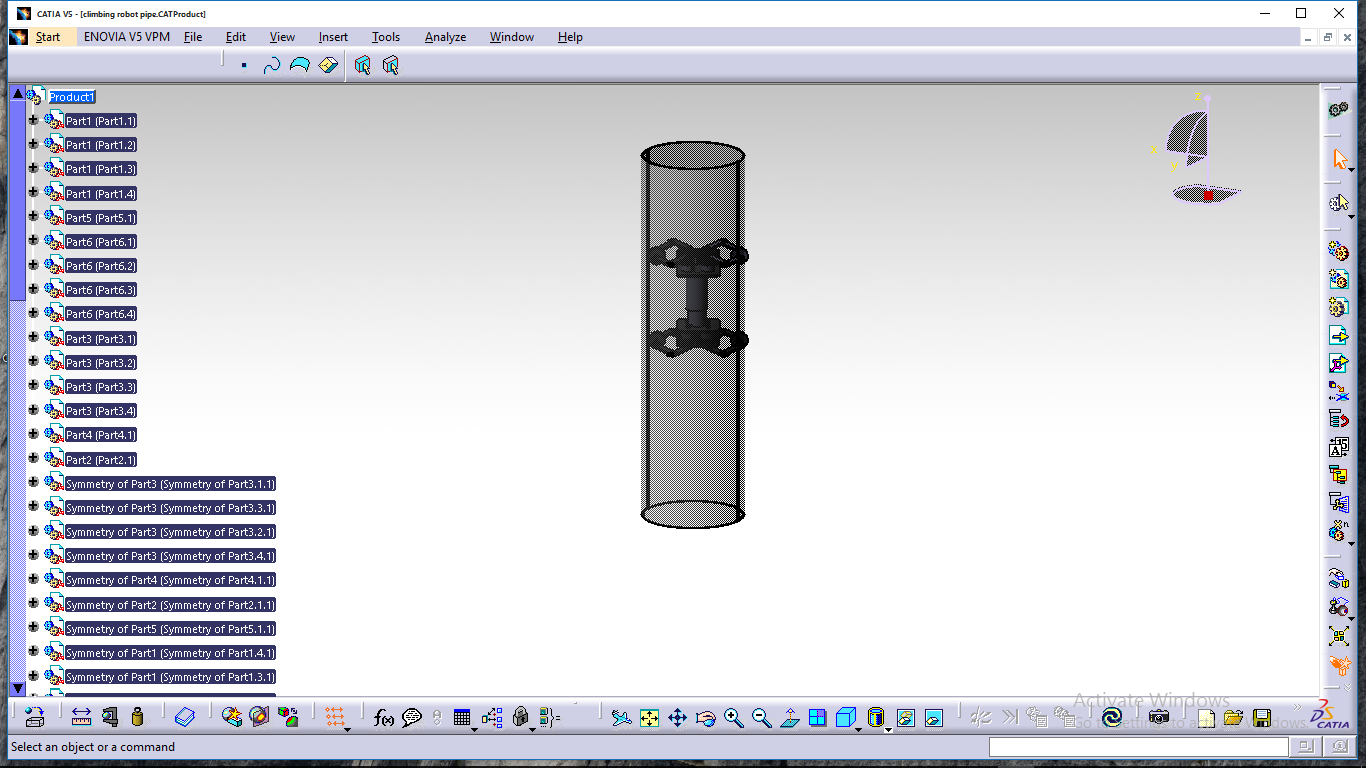Select Symmetry of Part1 (Symmetry of Part1.4.1)
Image resolution: width=1366 pixels, height=768 pixels.
pyautogui.click(x=170, y=652)
